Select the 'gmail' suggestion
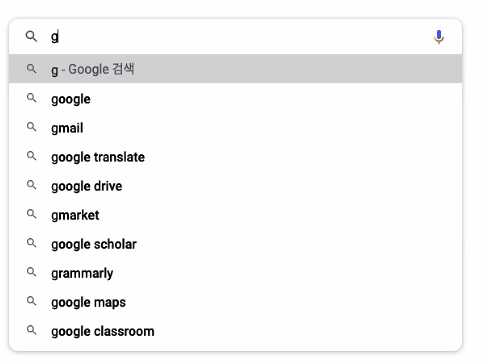481x362 pixels. point(235,128)
